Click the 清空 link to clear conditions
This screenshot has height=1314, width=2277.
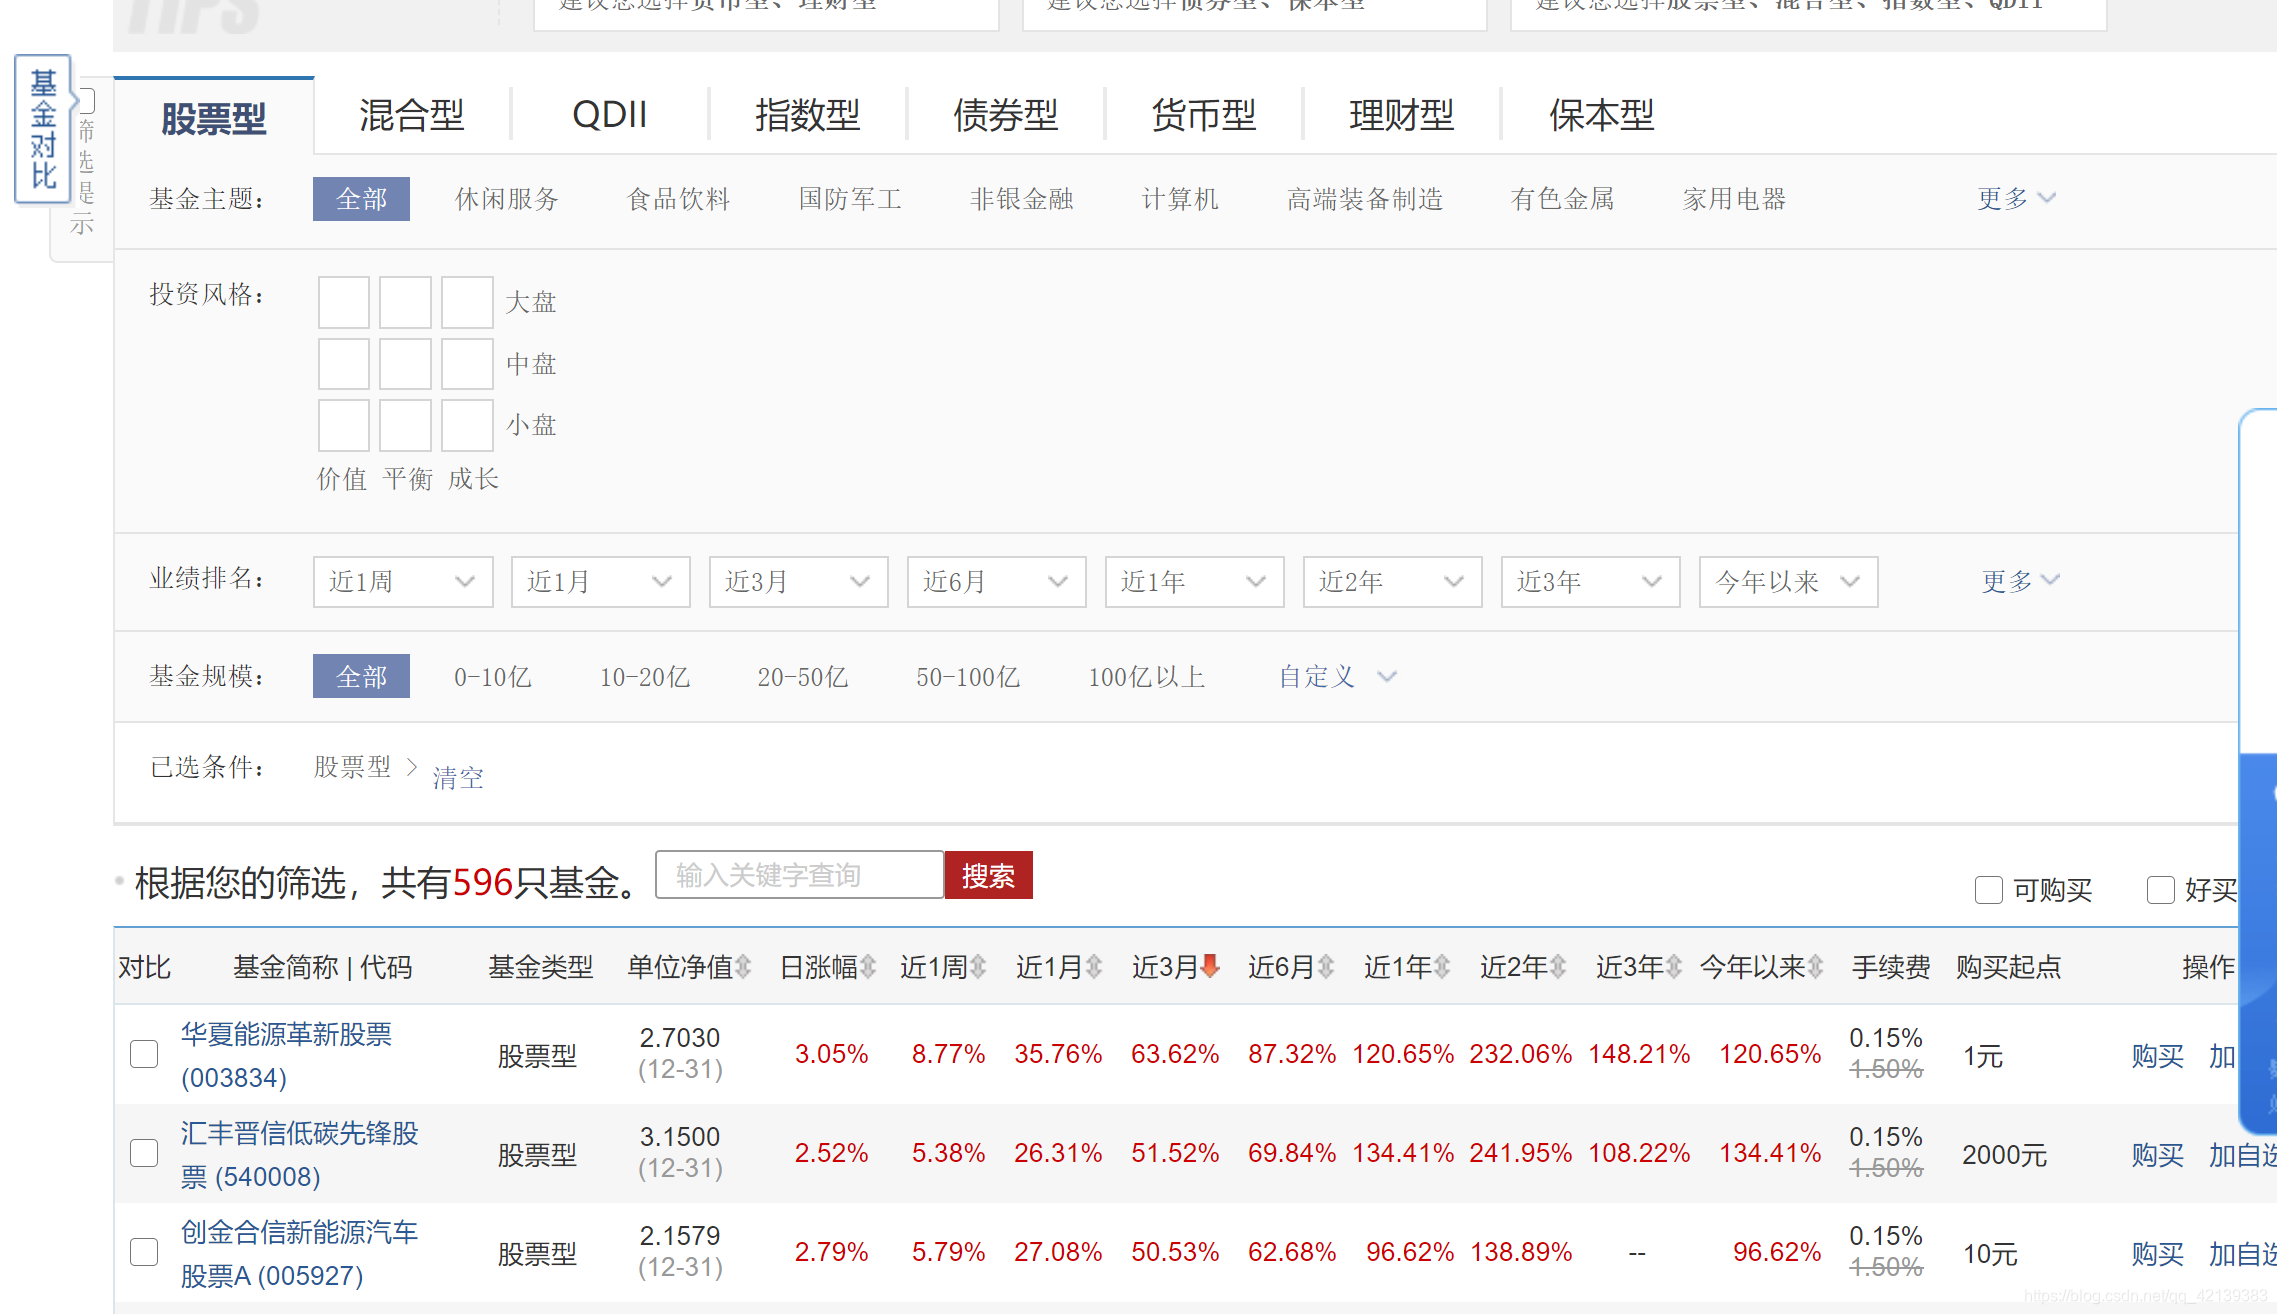tap(458, 778)
